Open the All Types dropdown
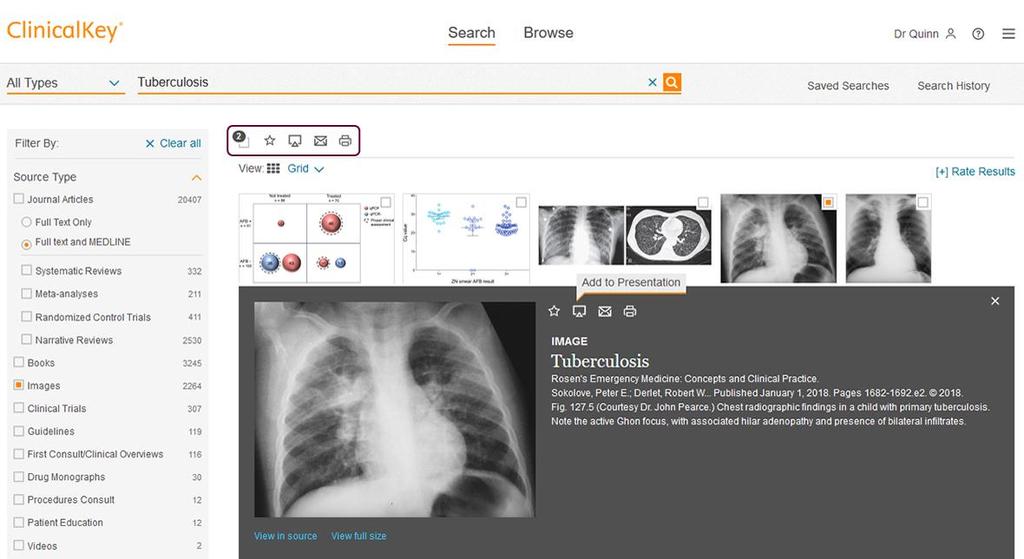The height and width of the screenshot is (559, 1024). 65,83
